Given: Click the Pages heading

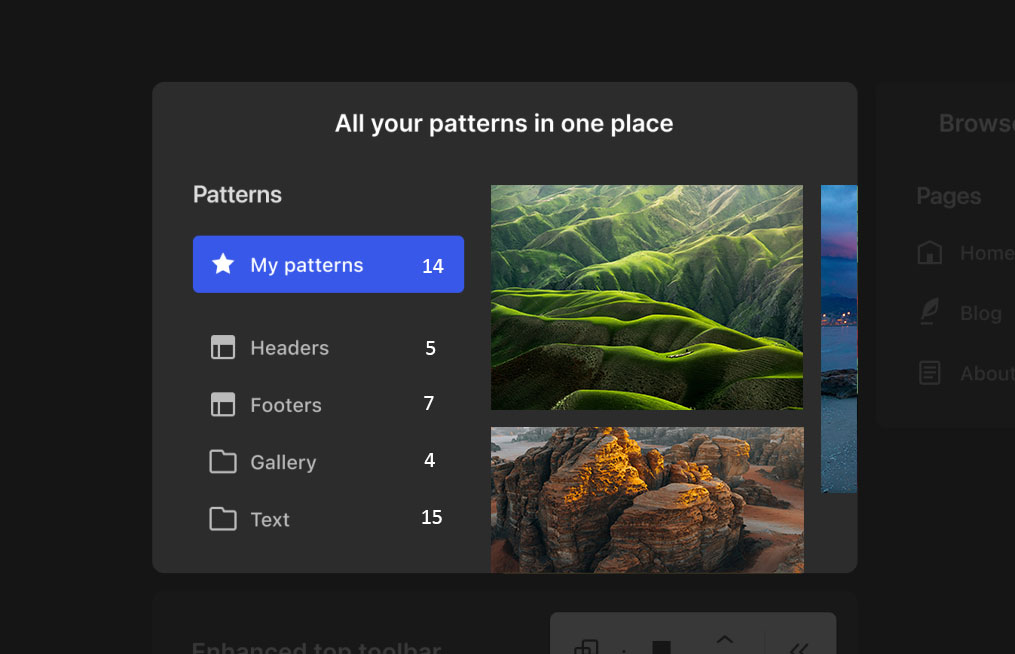Looking at the screenshot, I should (x=948, y=196).
